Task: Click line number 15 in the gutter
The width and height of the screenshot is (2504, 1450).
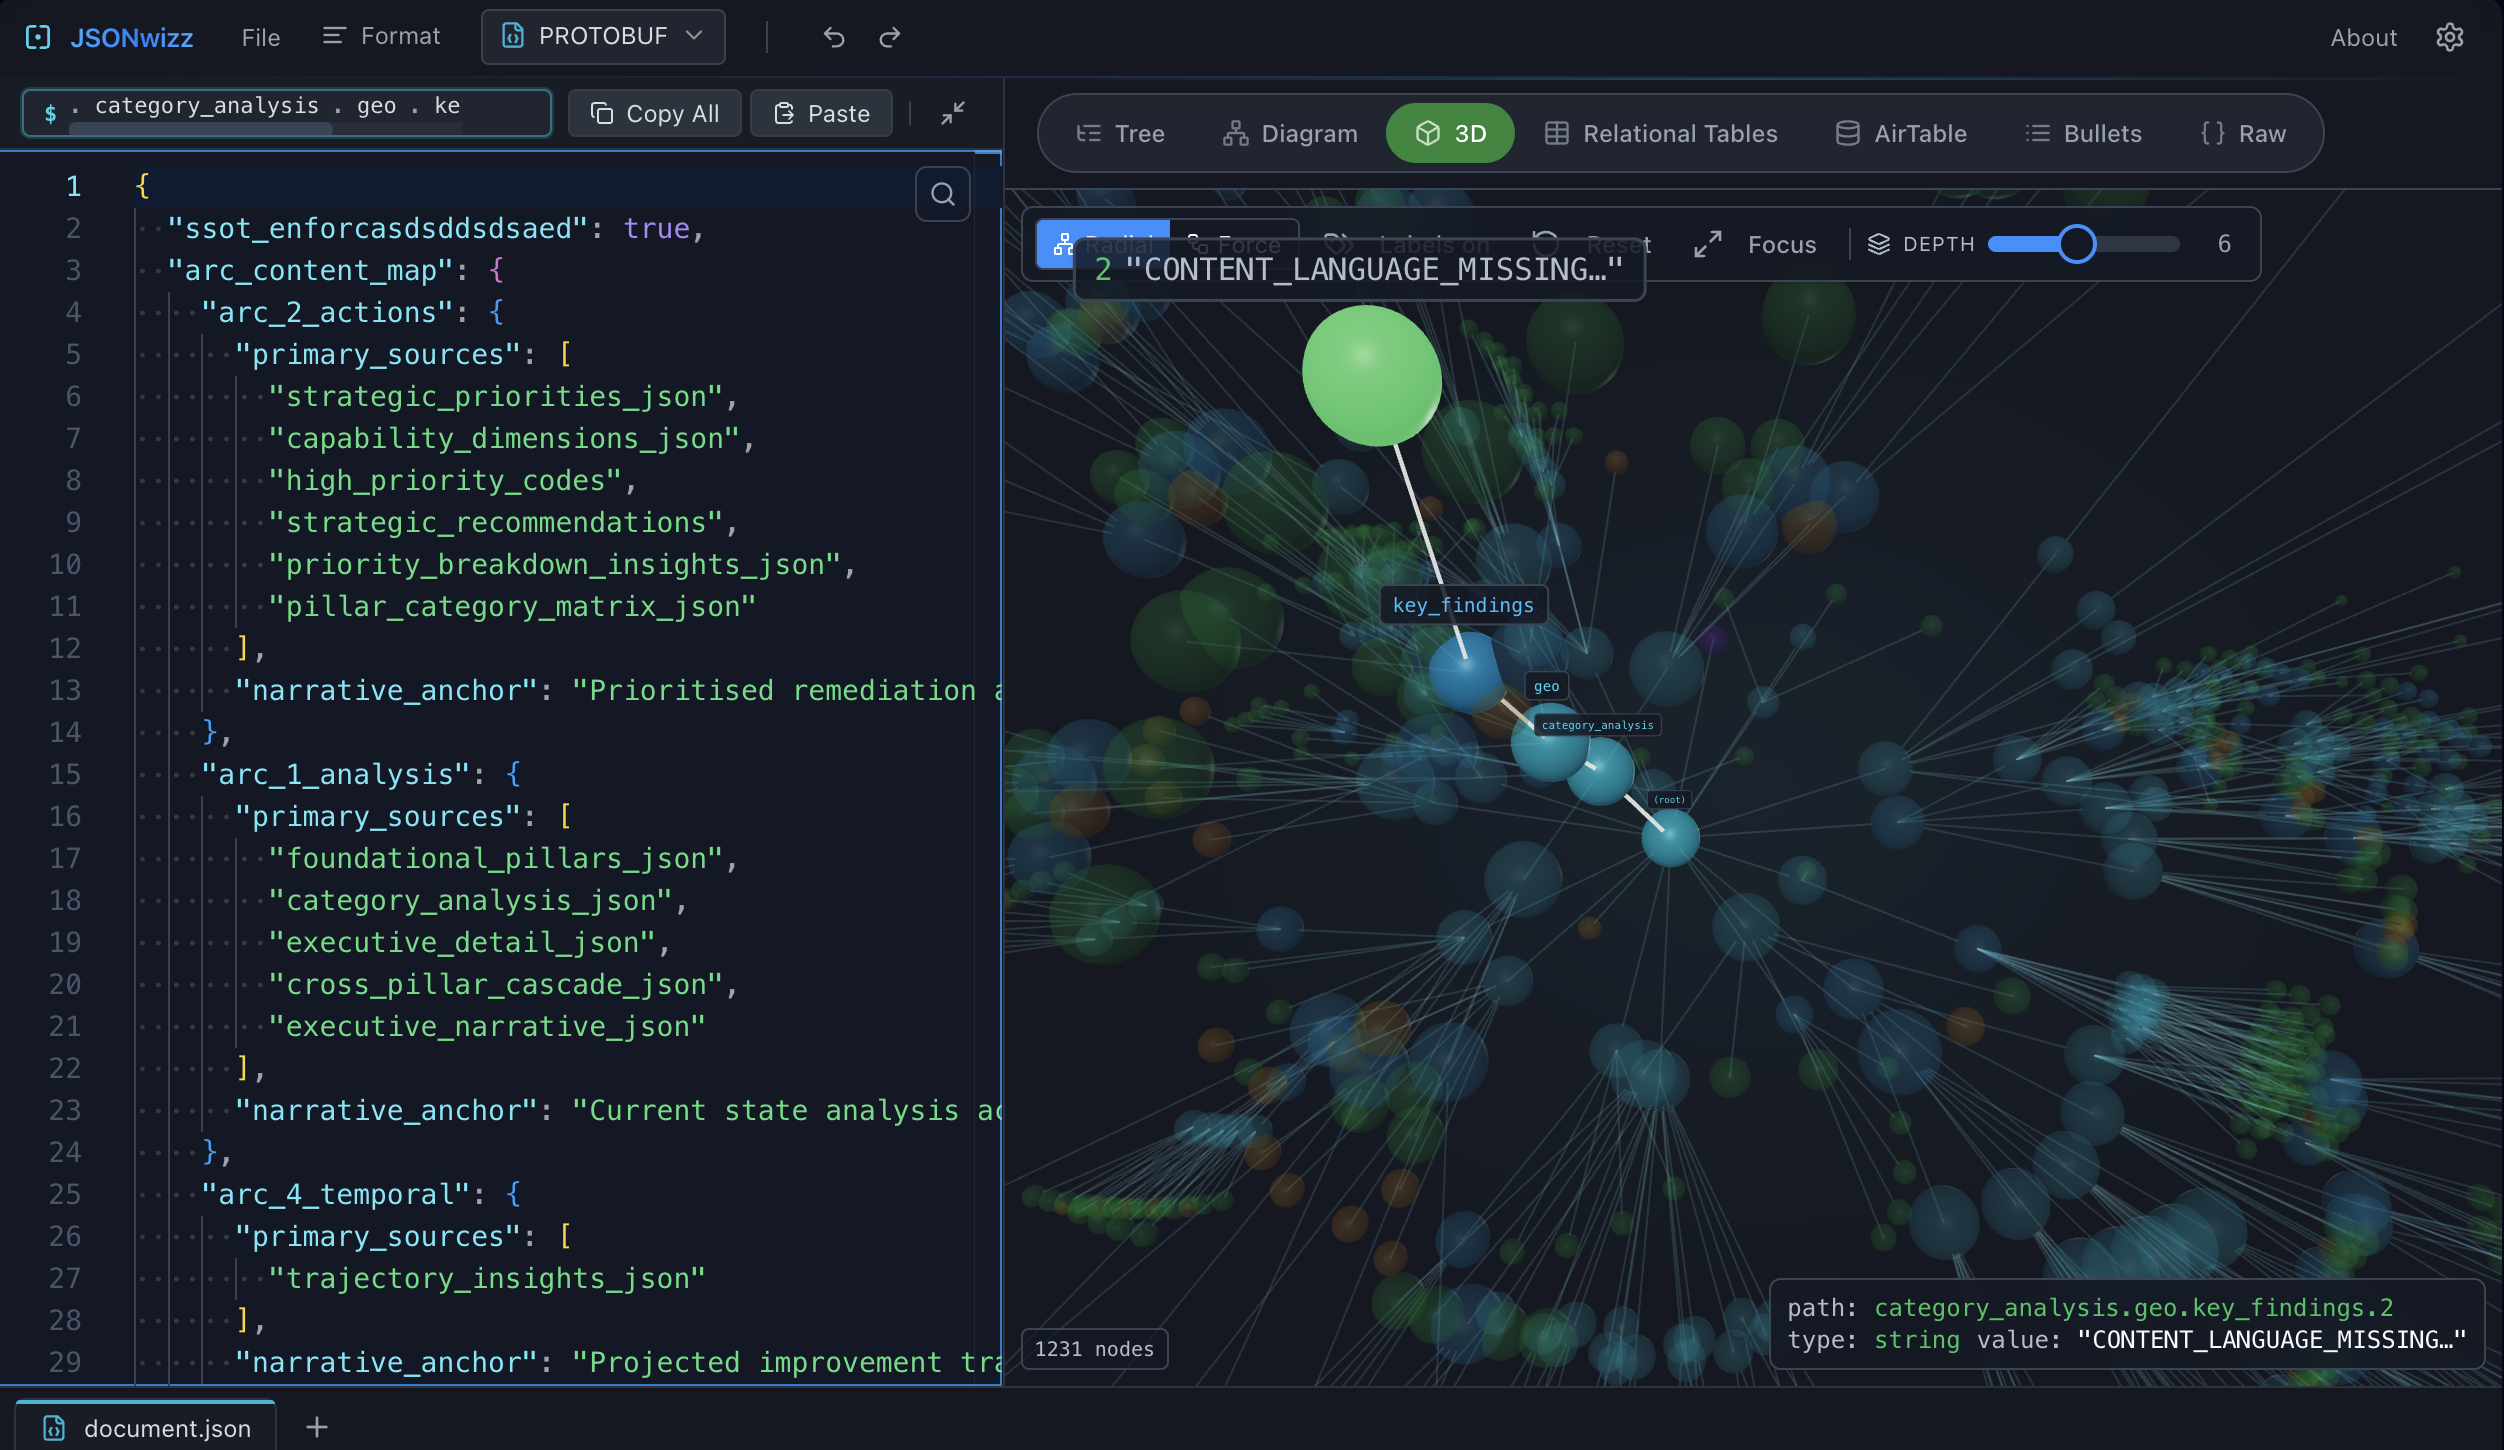Action: (65, 774)
